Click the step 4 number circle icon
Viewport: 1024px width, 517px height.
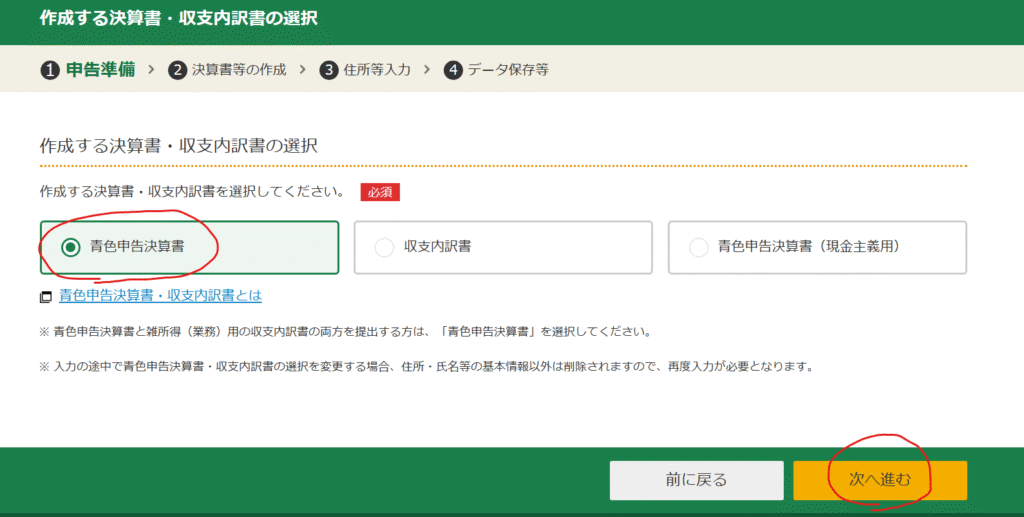point(454,70)
